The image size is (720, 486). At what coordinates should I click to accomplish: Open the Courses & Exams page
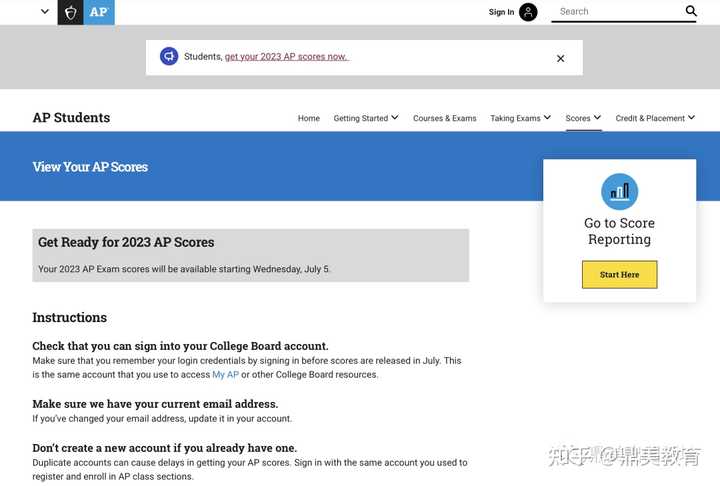click(x=445, y=118)
